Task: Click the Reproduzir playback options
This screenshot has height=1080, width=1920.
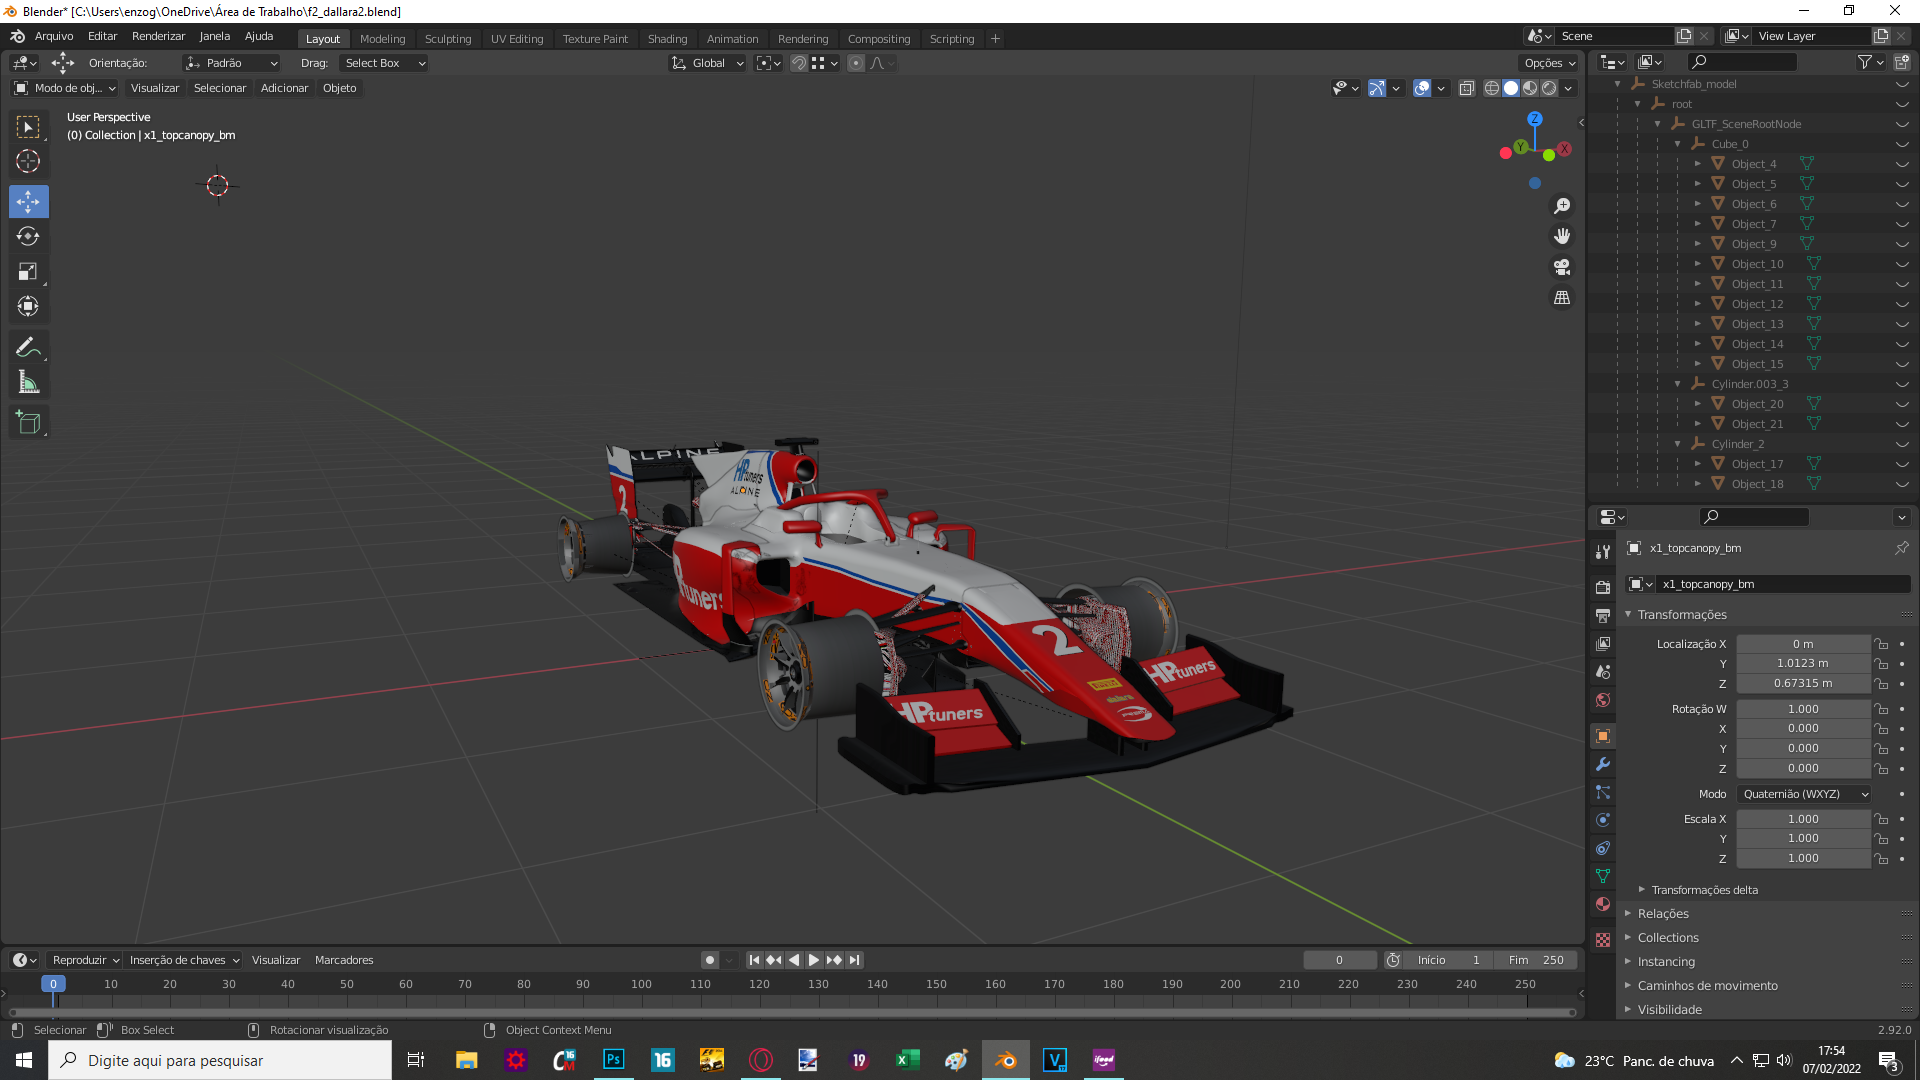Action: [x=84, y=960]
